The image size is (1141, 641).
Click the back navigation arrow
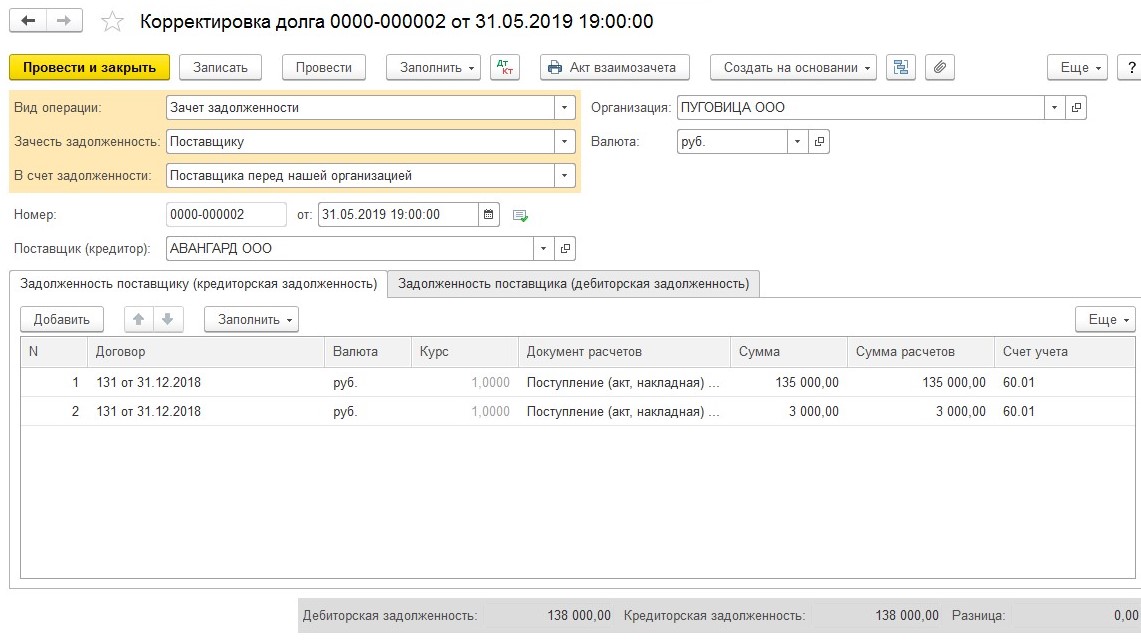click(29, 21)
